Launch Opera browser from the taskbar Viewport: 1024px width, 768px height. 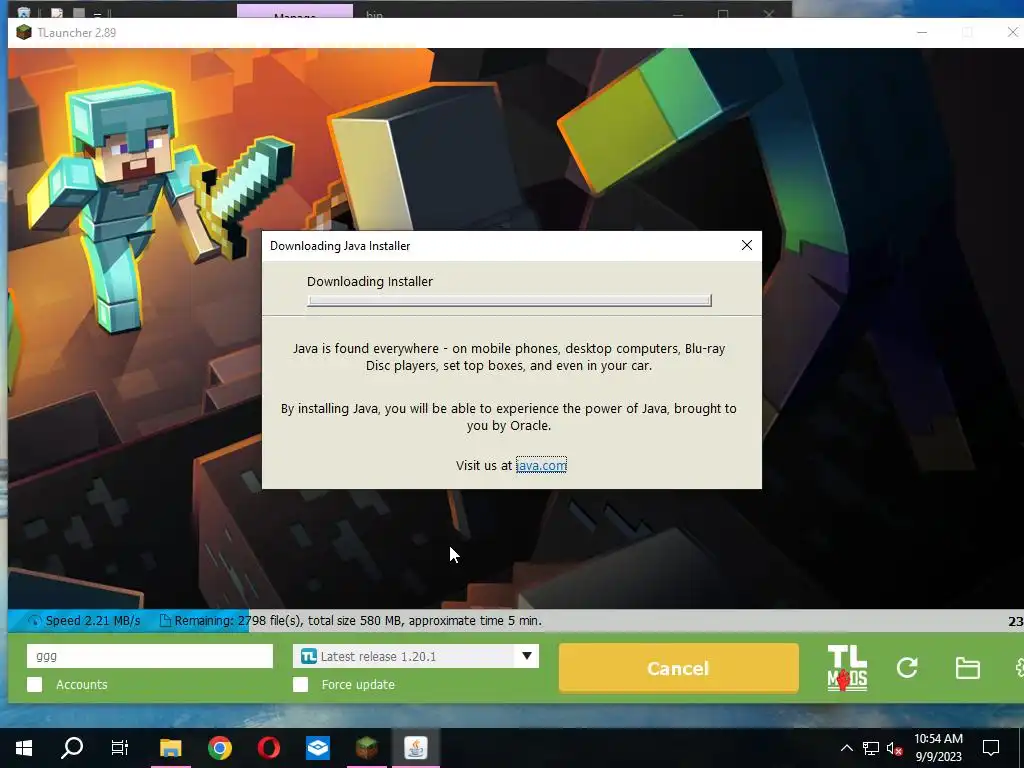pyautogui.click(x=268, y=748)
